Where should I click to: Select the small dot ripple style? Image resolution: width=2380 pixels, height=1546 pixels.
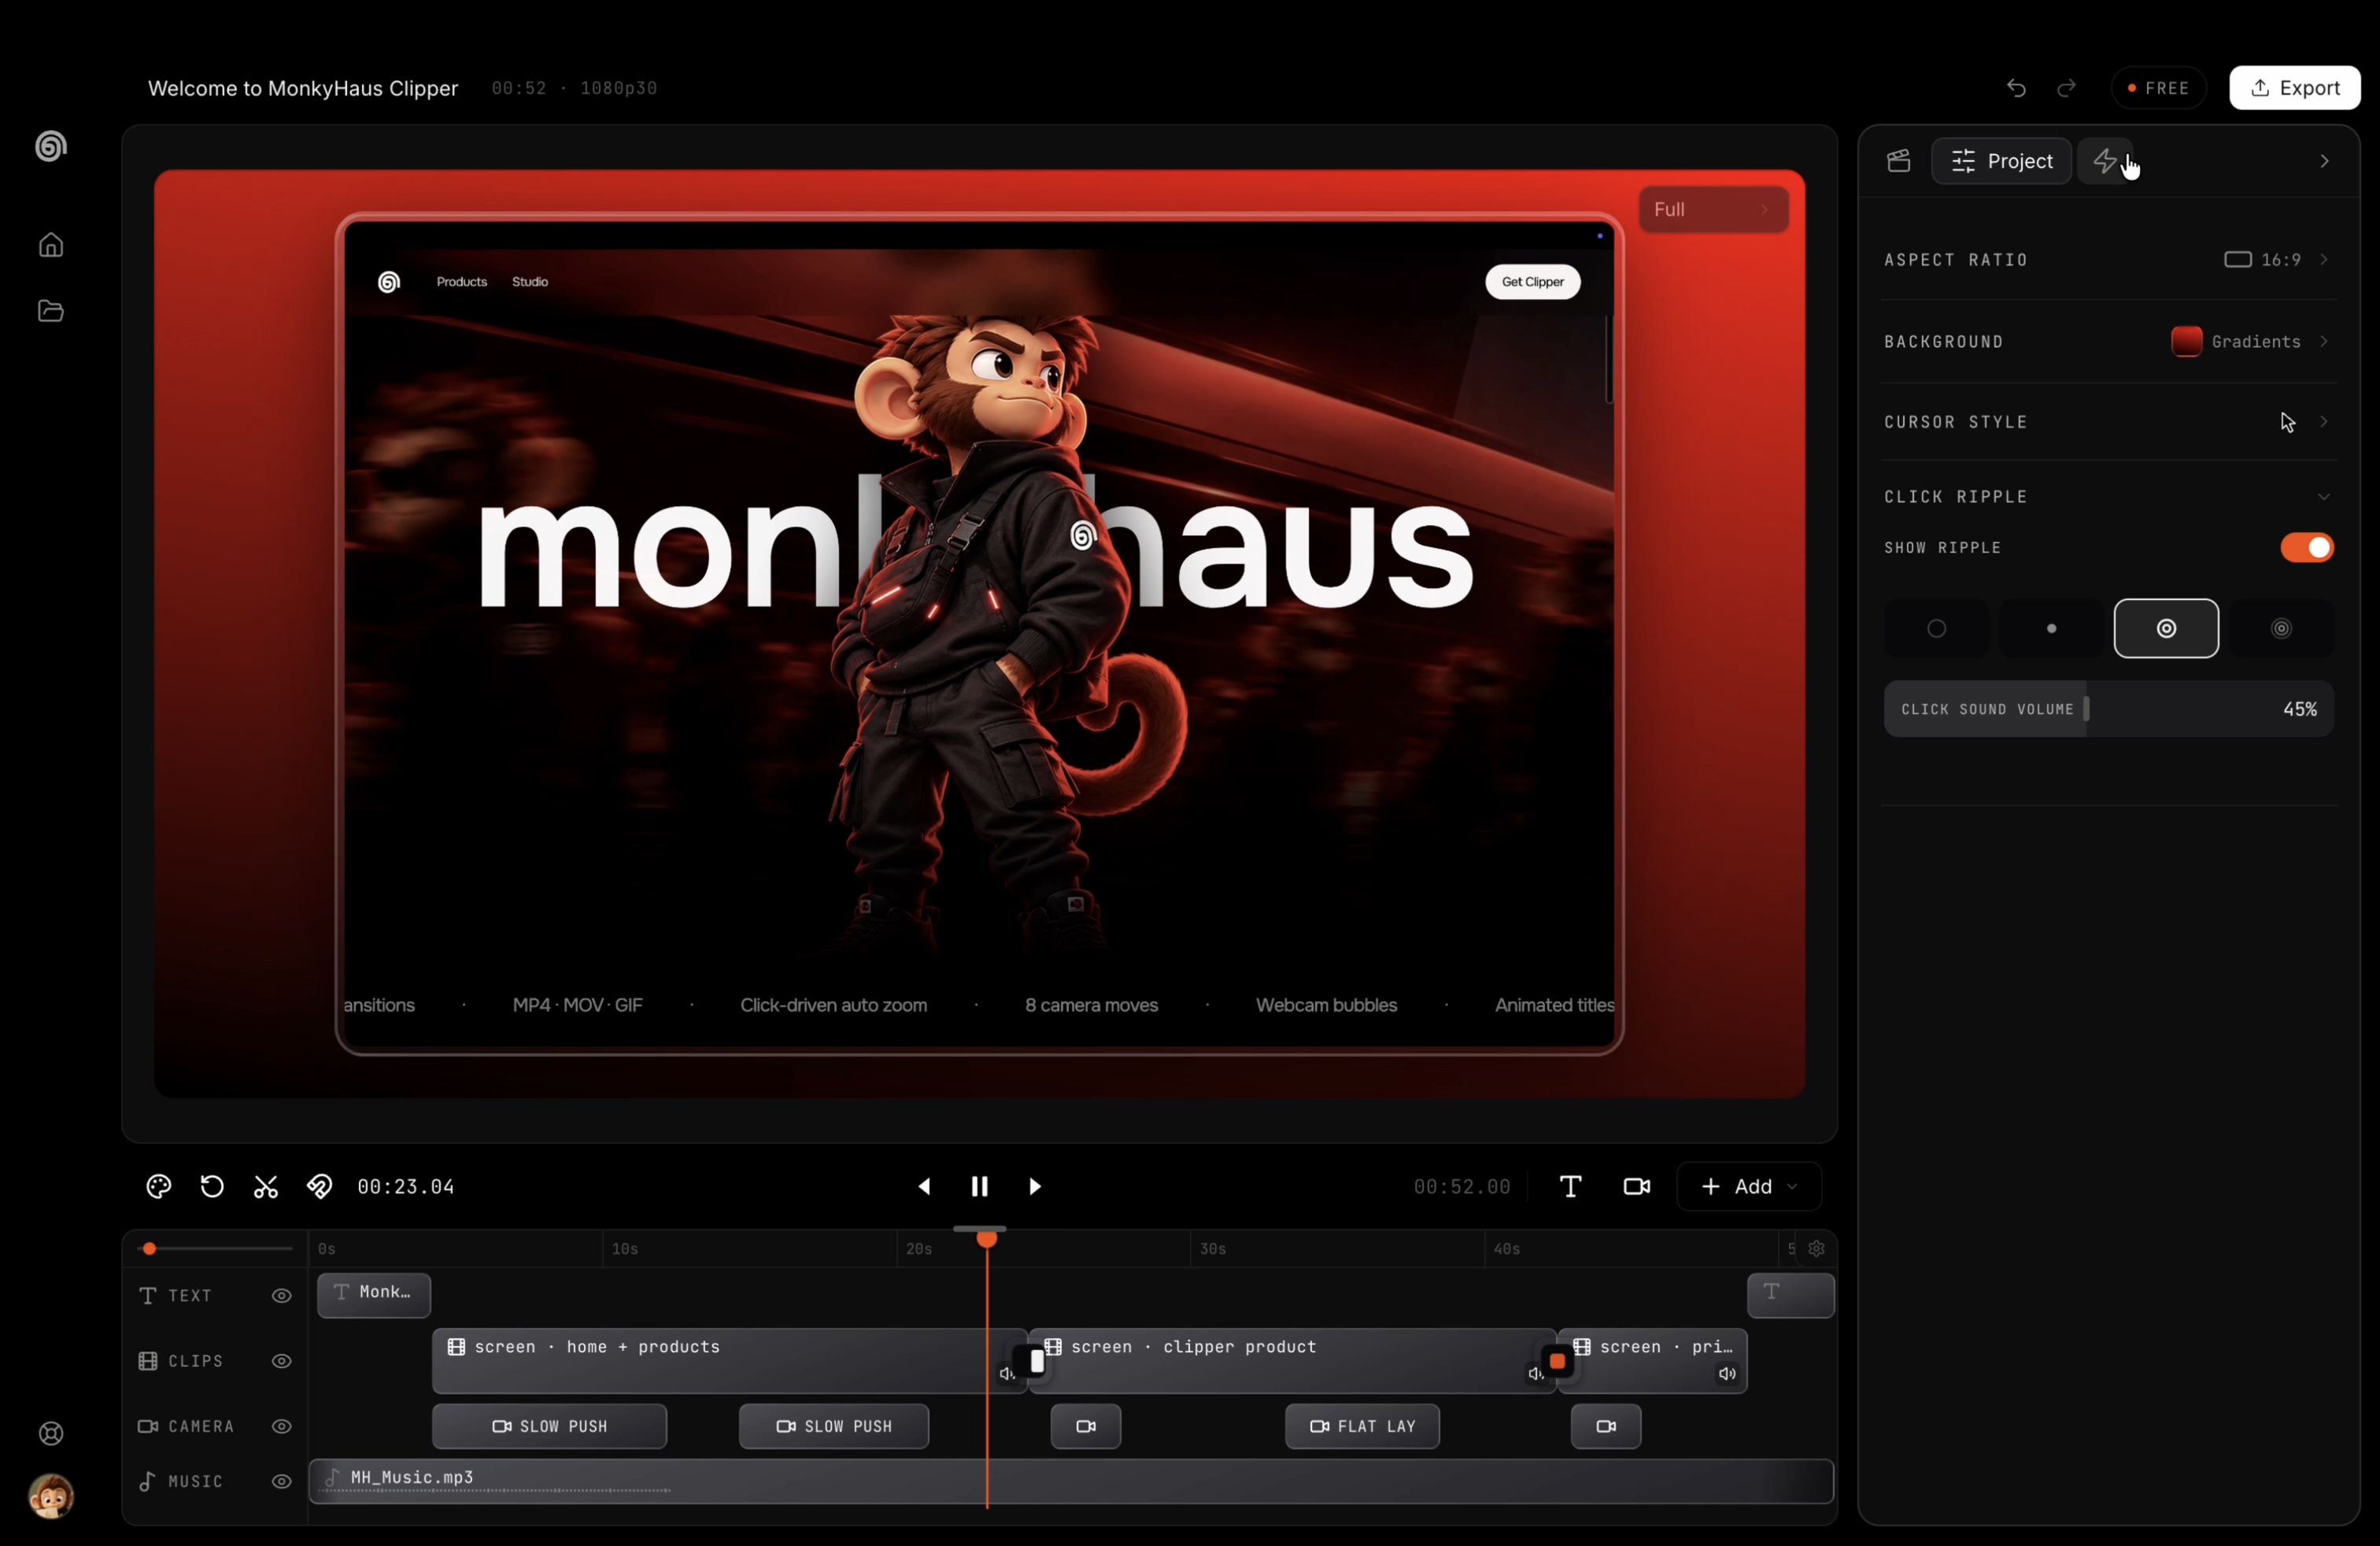coord(2051,628)
